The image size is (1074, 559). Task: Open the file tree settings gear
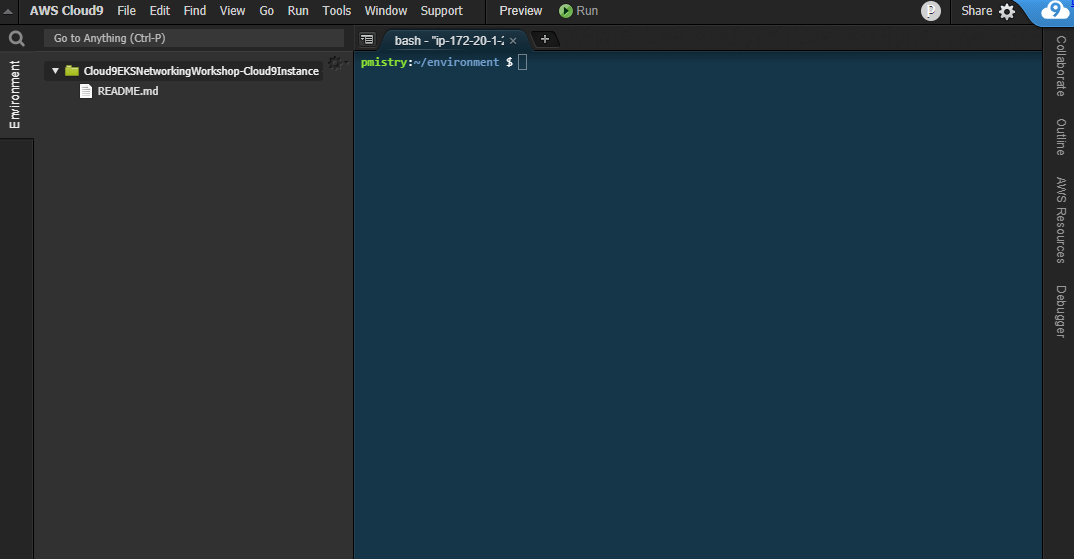pyautogui.click(x=335, y=63)
